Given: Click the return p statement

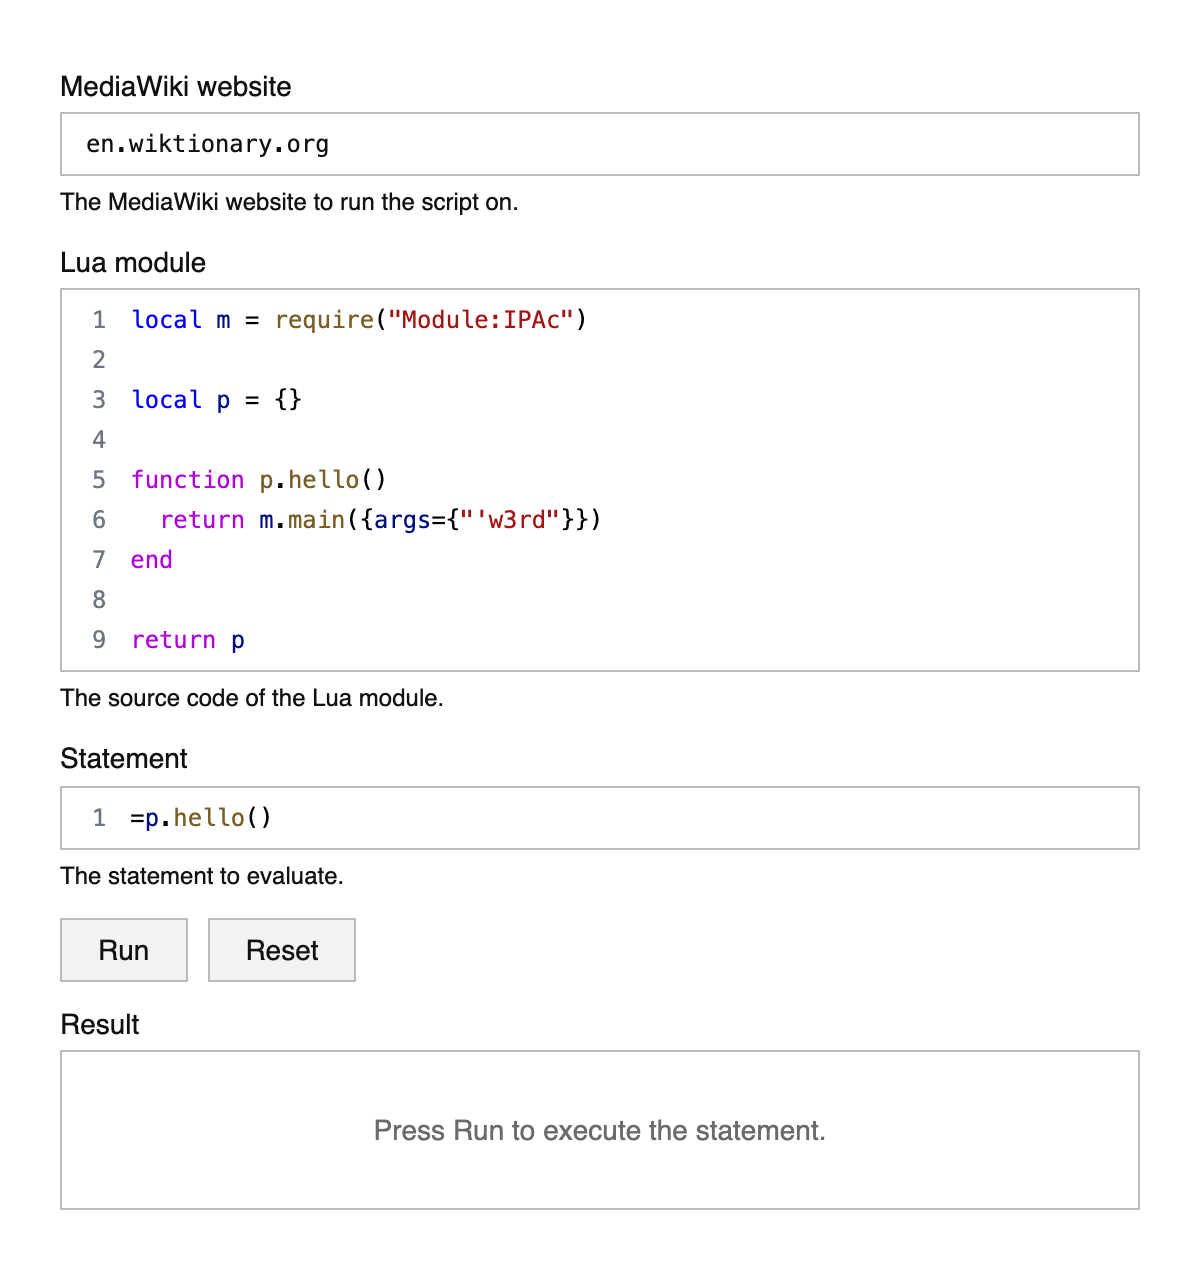Looking at the screenshot, I should point(187,639).
